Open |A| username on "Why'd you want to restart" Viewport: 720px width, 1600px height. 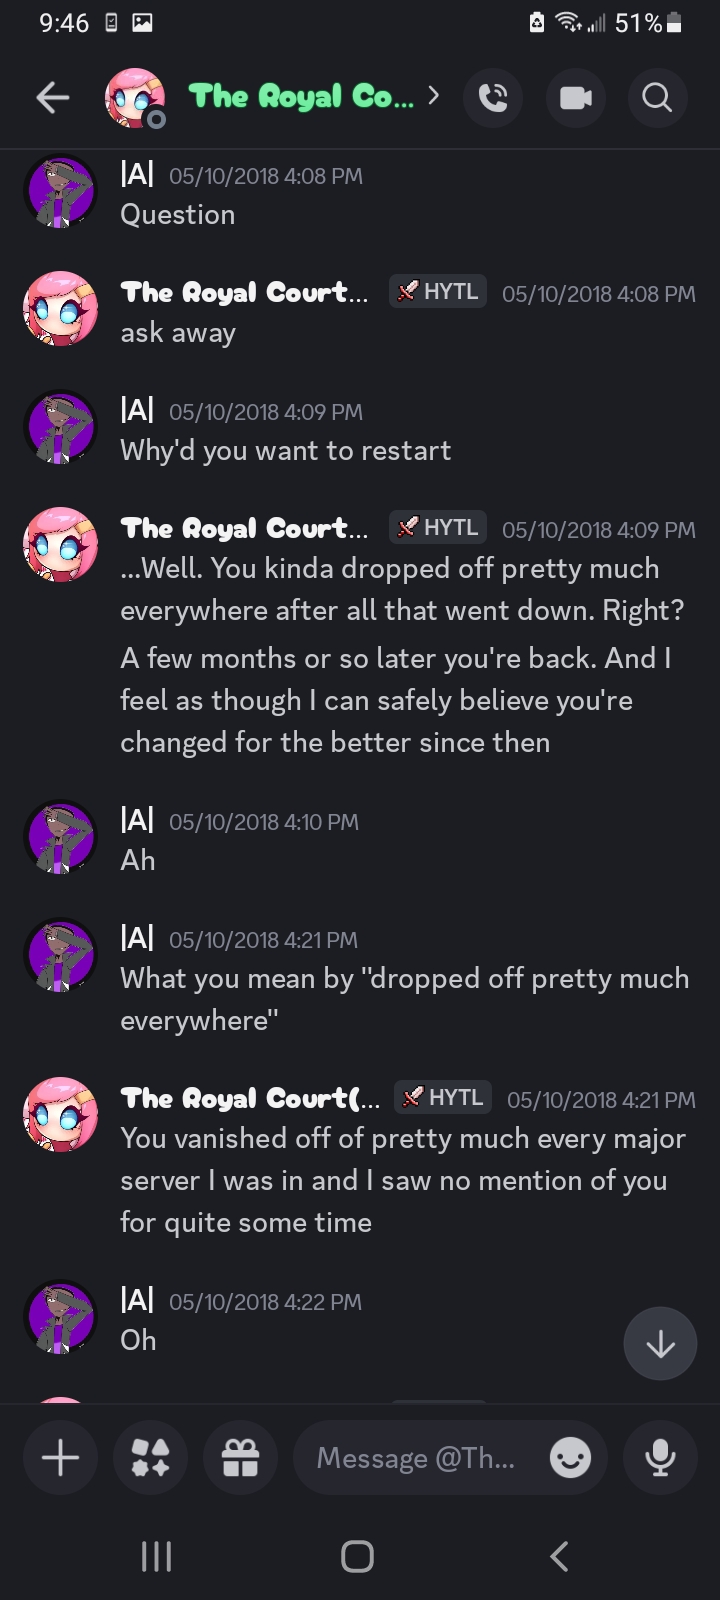tap(137, 411)
